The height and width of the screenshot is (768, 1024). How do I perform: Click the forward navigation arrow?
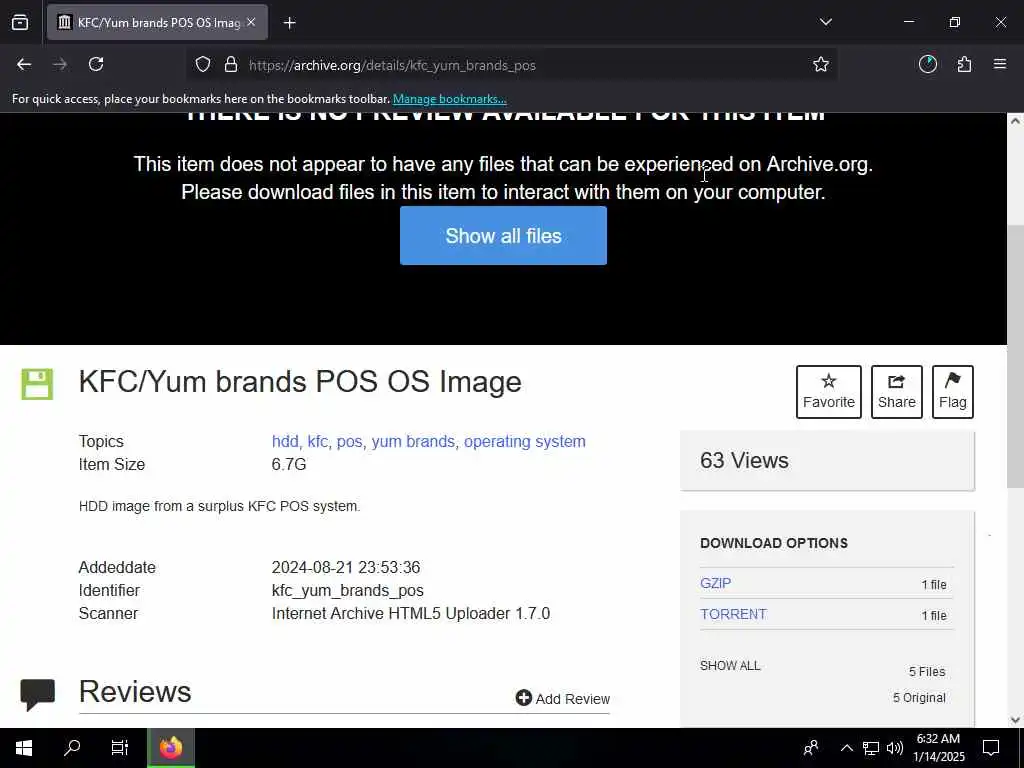(60, 65)
